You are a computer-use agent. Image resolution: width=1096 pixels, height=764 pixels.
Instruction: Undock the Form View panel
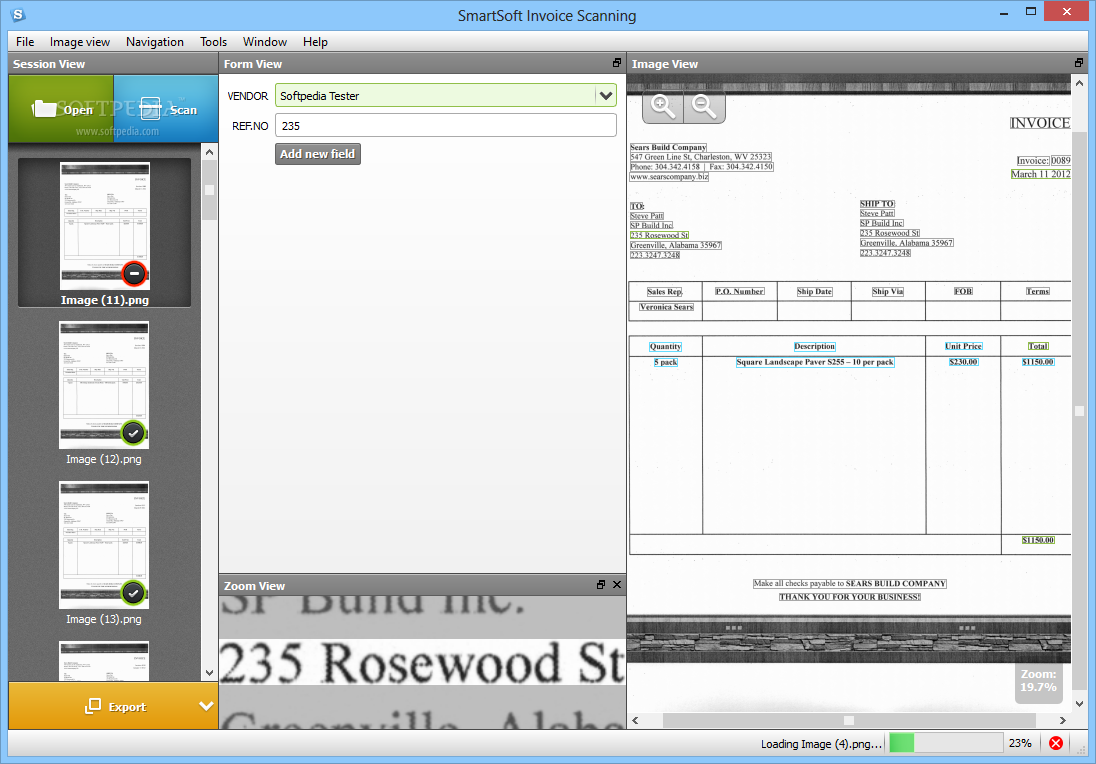[x=616, y=63]
